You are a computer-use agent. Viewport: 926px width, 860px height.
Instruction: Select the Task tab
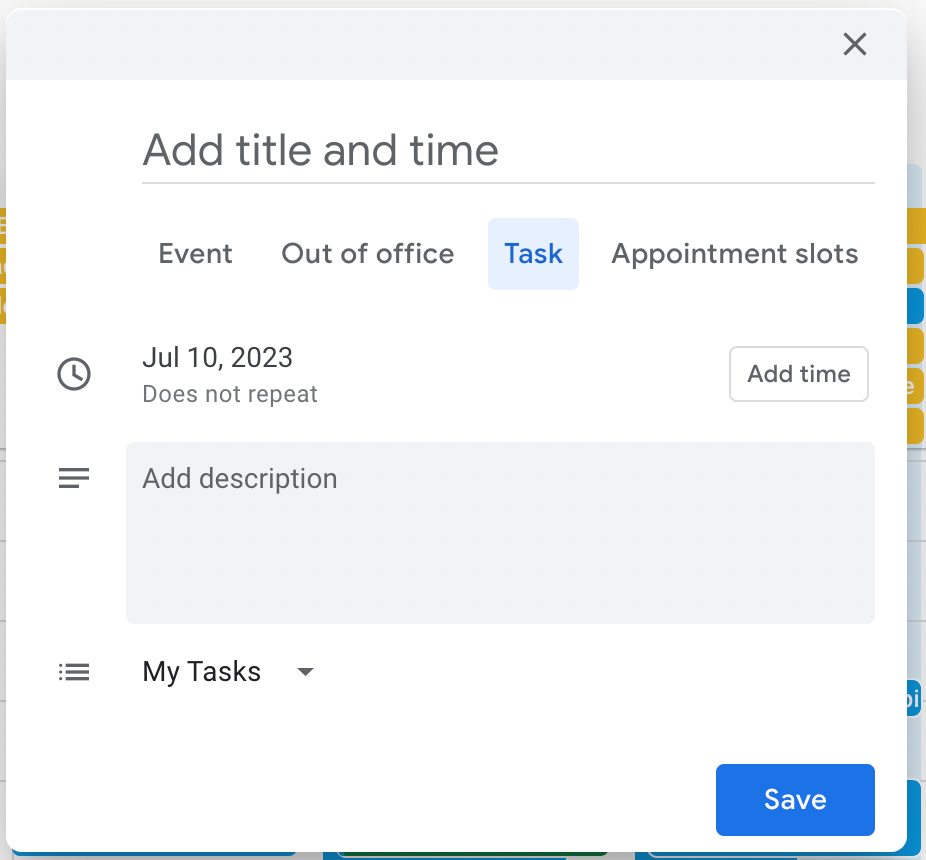(x=533, y=253)
